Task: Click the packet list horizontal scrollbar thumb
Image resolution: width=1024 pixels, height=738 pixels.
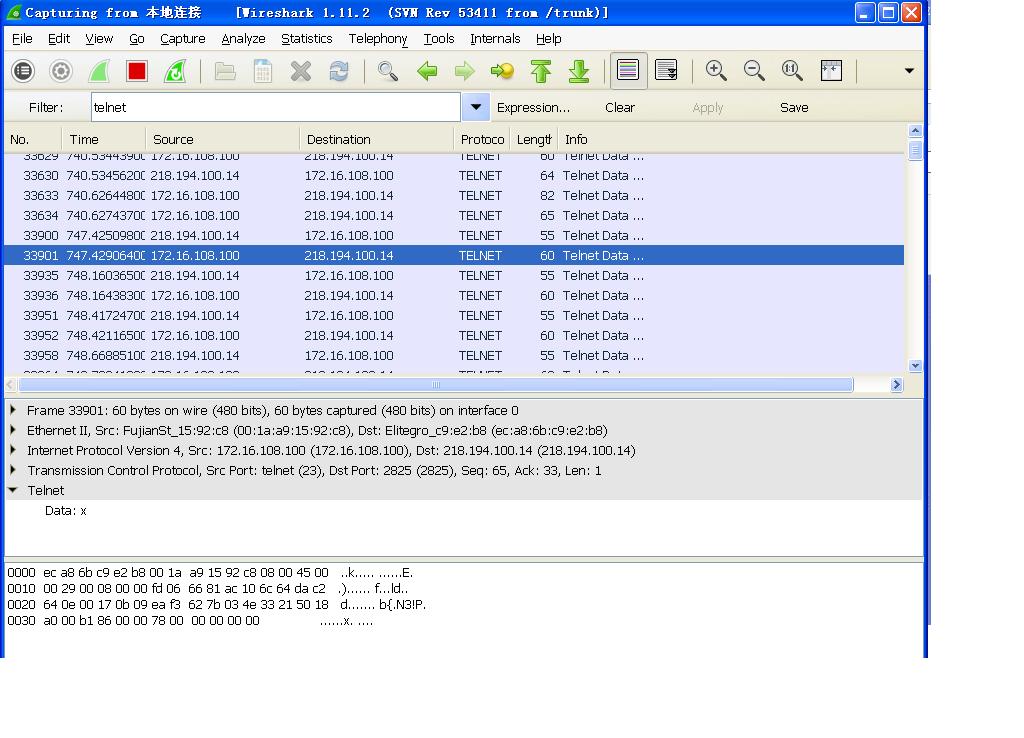Action: click(436, 385)
